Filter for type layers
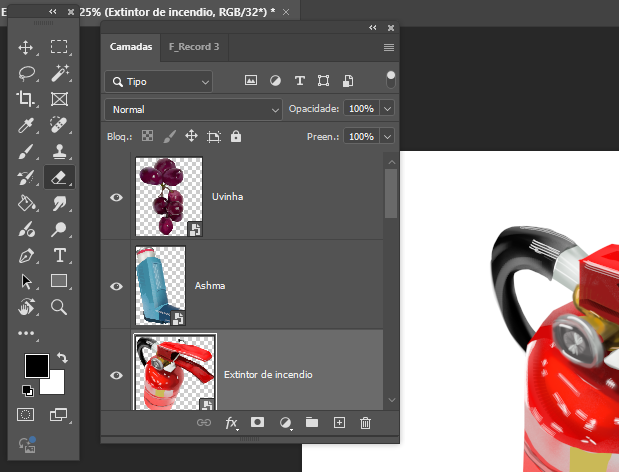Screen dimensions: 619x472 (300, 81)
